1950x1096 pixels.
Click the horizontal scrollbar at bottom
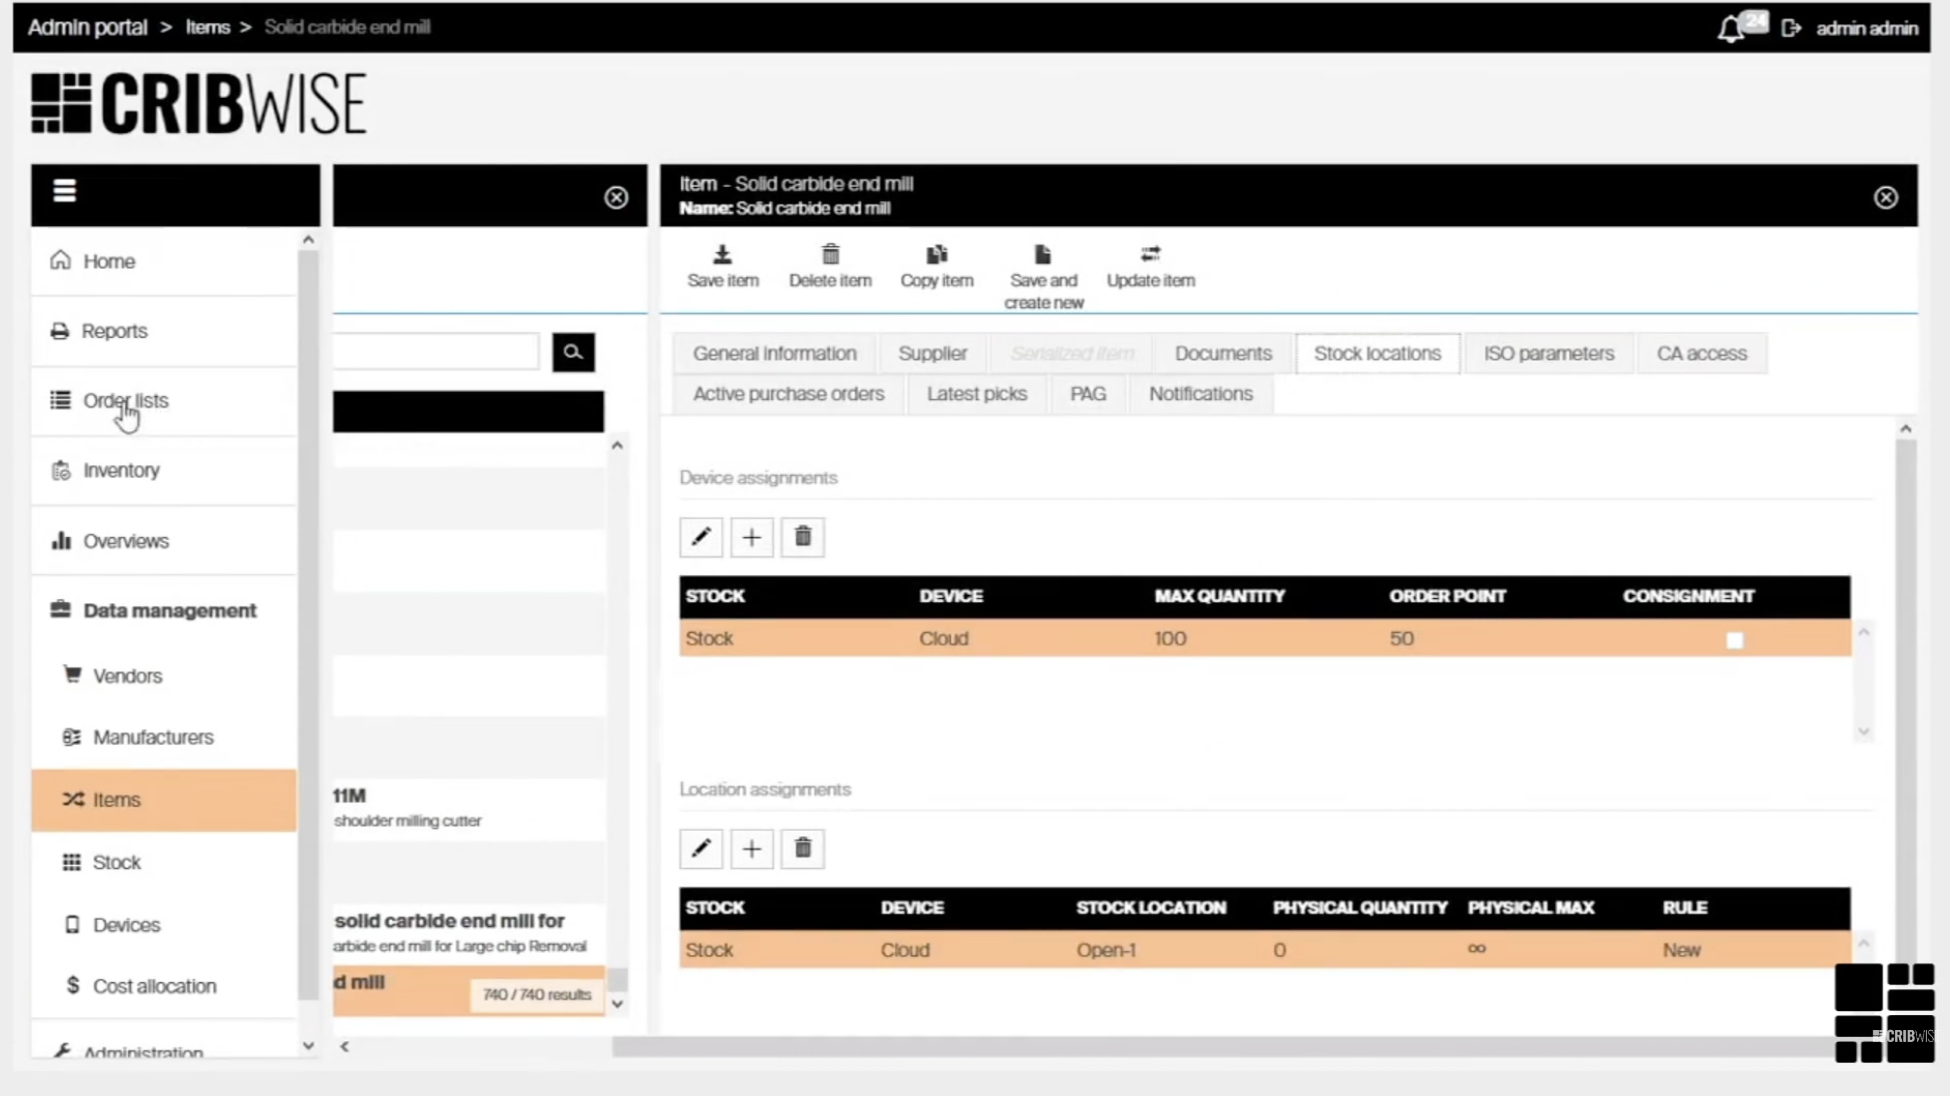1200,1046
